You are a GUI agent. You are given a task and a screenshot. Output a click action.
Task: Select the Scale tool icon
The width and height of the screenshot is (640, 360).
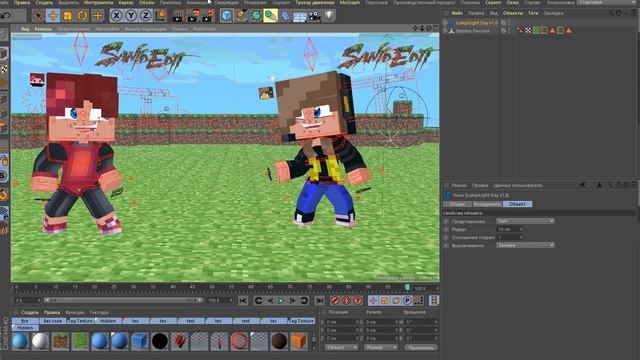67,16
